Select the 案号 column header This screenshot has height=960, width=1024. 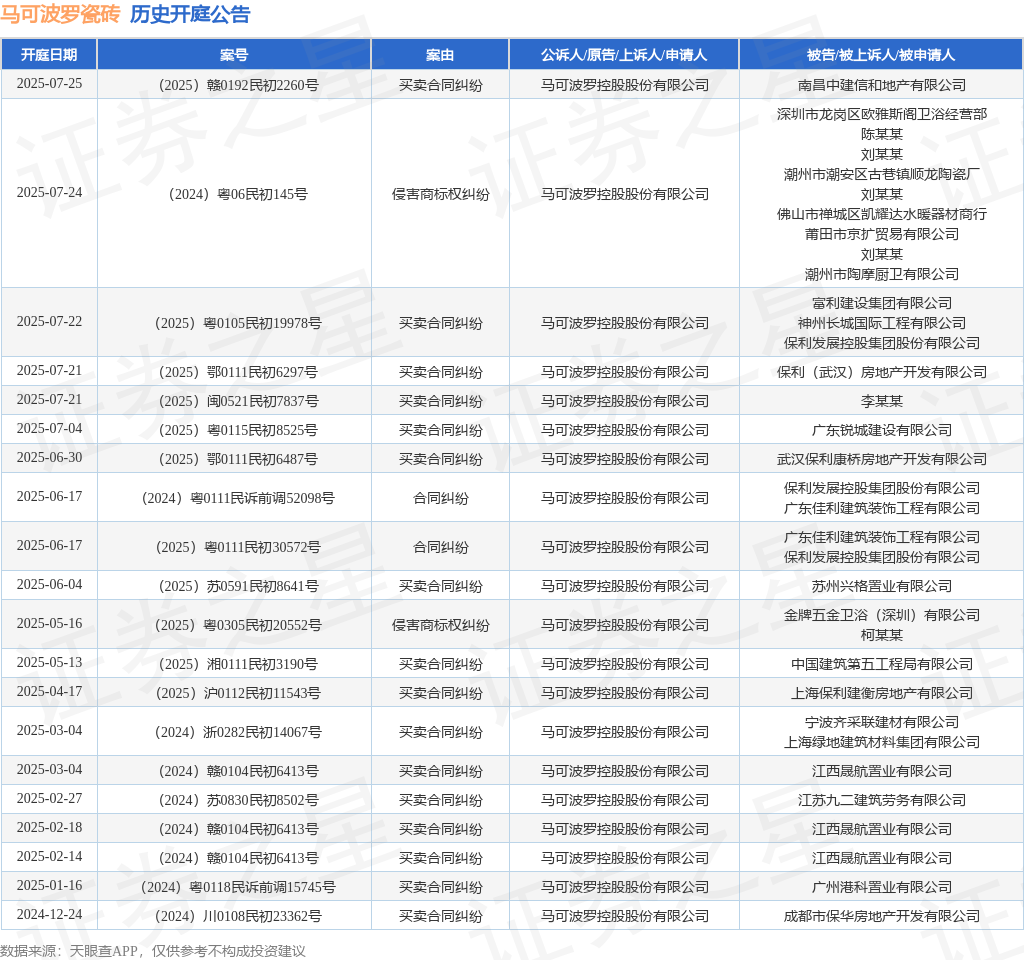pos(234,55)
